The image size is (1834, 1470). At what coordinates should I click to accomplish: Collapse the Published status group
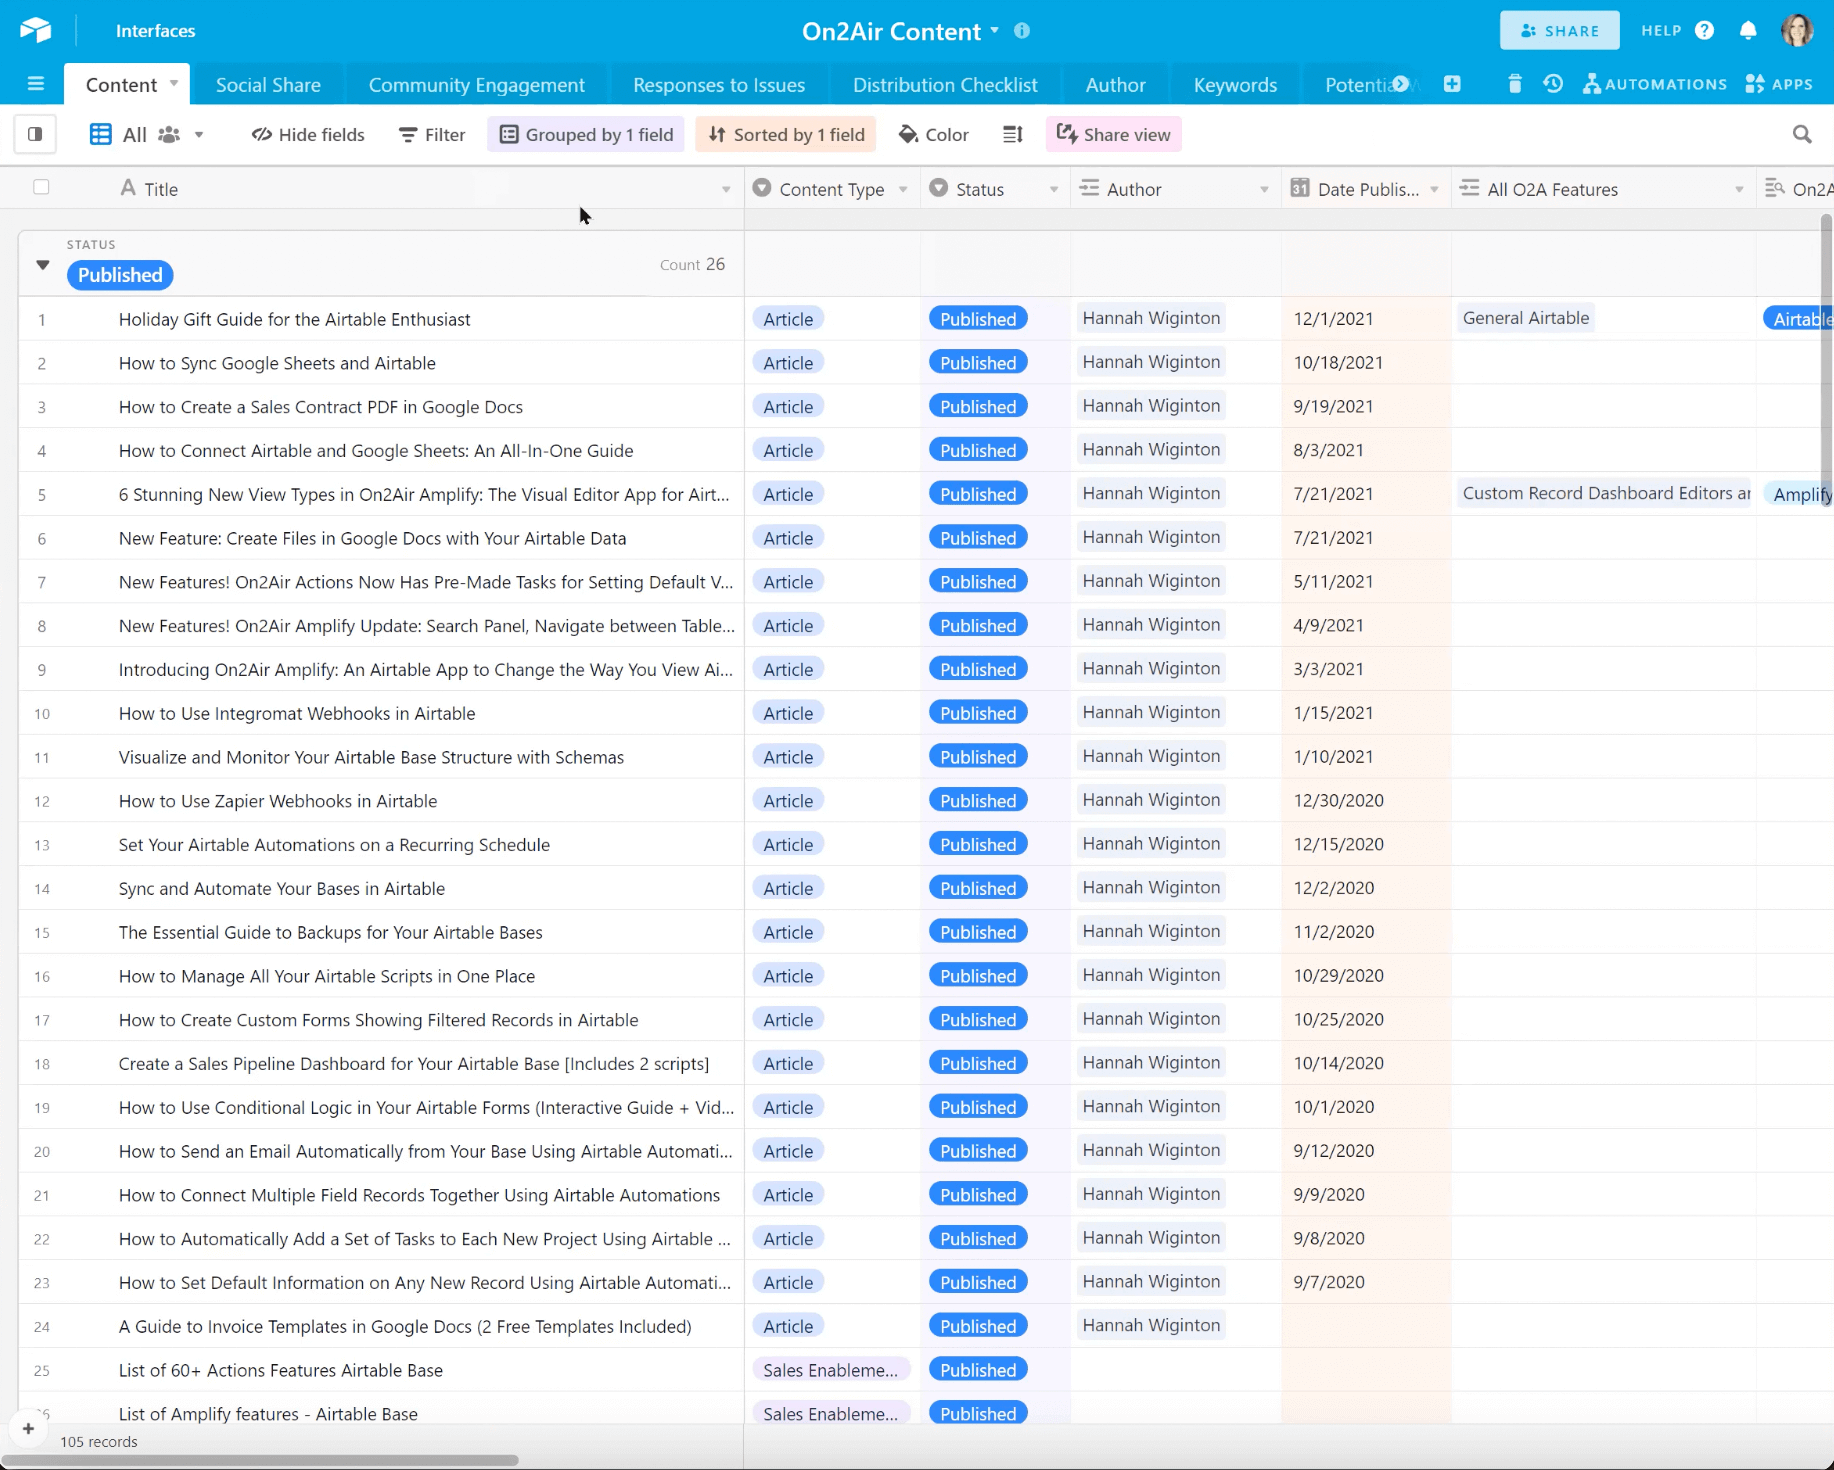pos(42,265)
